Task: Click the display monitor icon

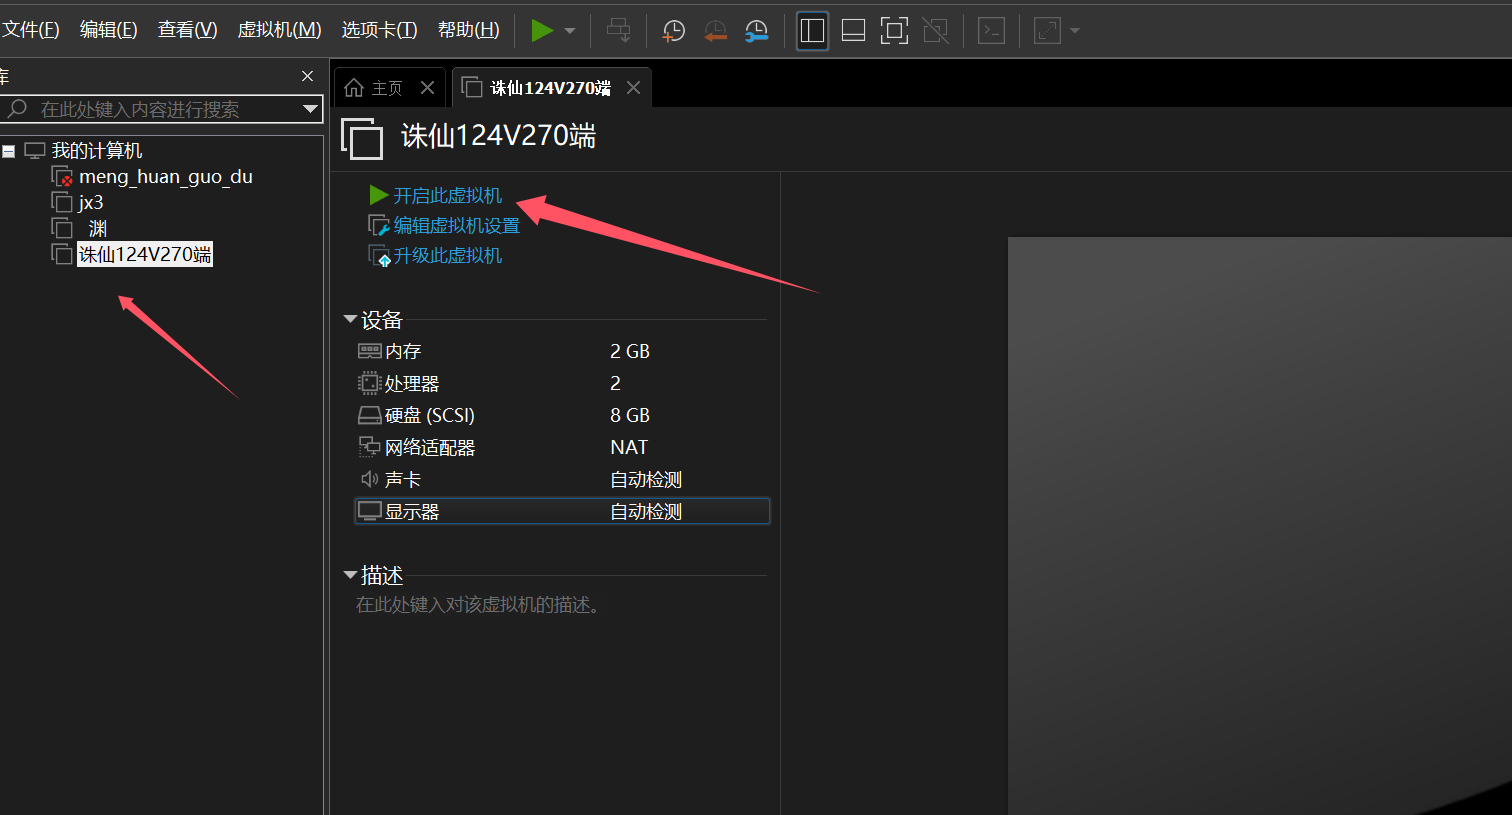Action: point(369,511)
